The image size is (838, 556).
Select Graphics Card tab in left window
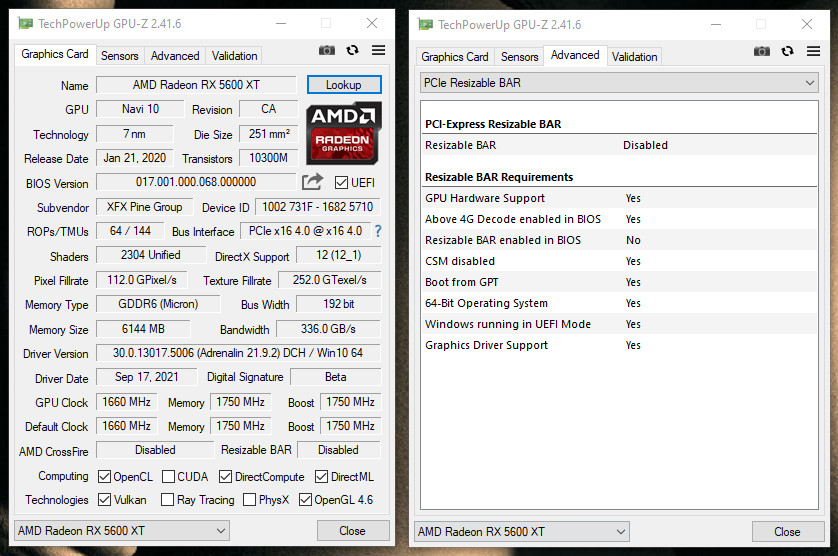coord(55,54)
